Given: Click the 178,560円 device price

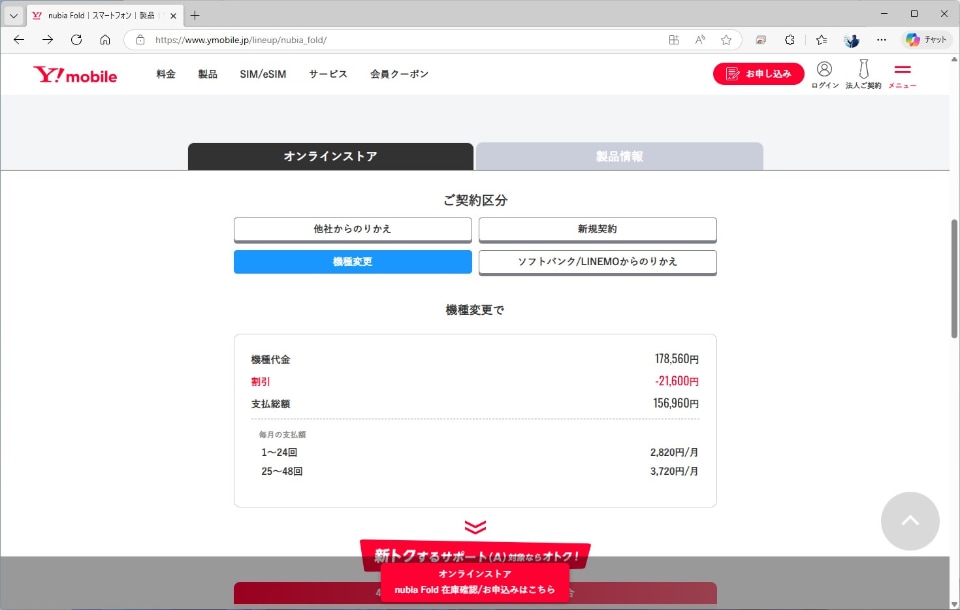Looking at the screenshot, I should (x=677, y=359).
